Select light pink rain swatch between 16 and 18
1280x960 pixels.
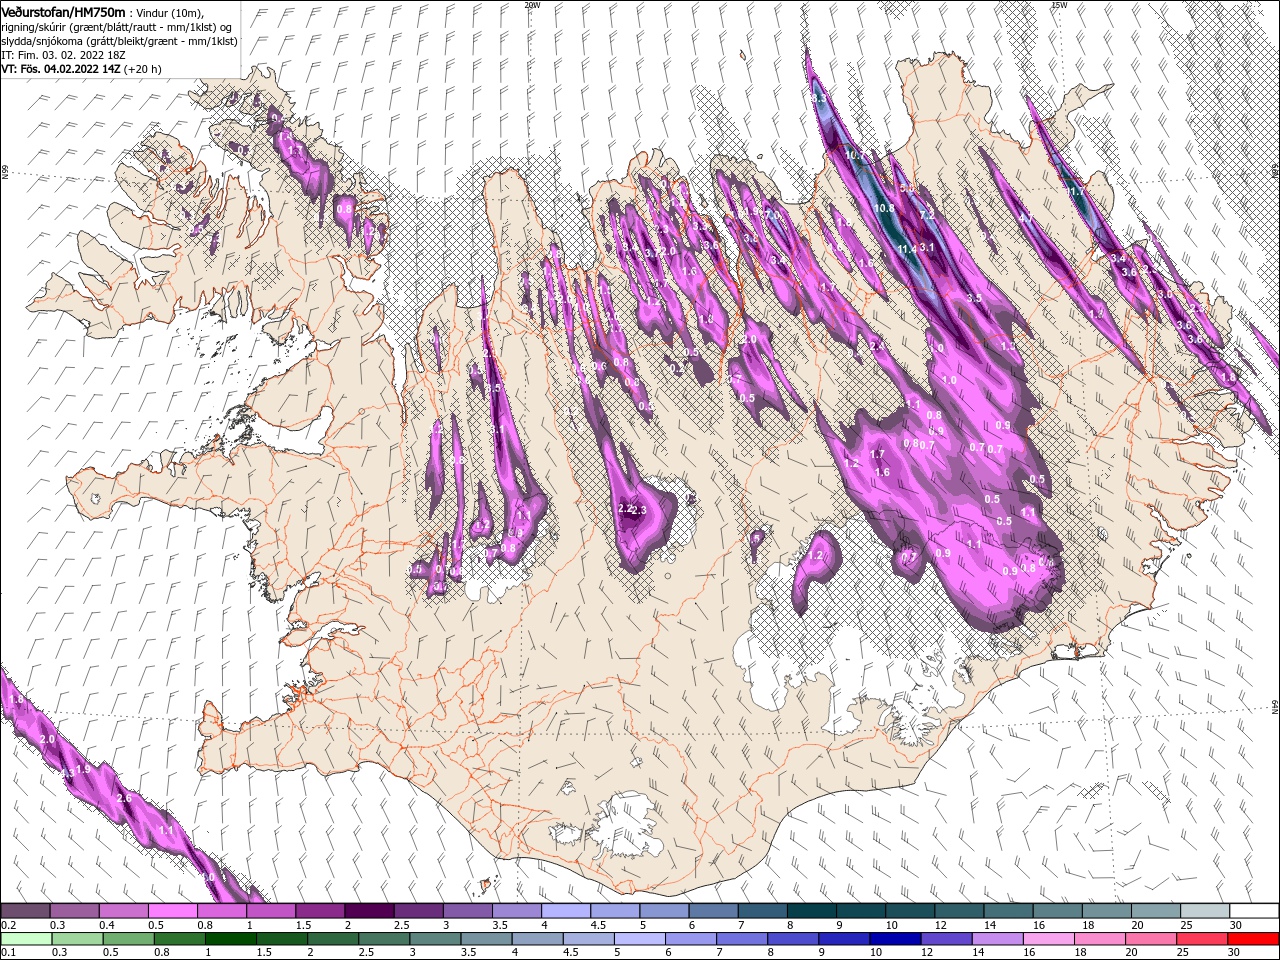(x=1048, y=938)
